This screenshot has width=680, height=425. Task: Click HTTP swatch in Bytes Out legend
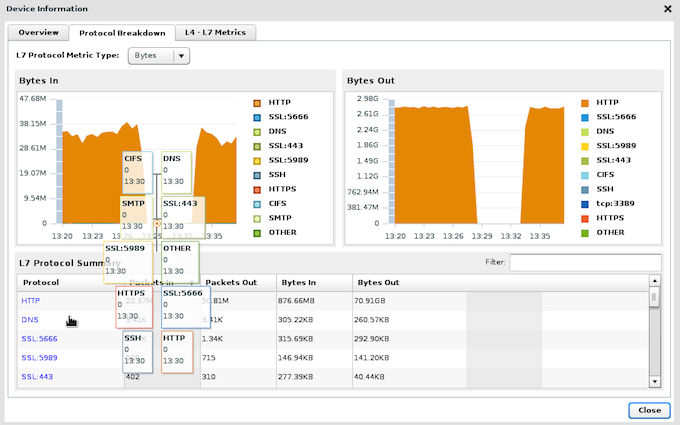pos(585,103)
